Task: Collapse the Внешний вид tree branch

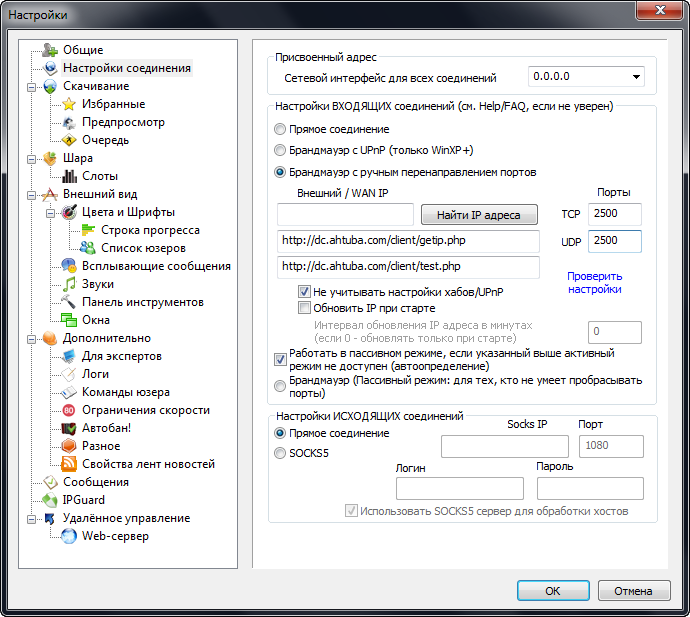Action: tap(33, 194)
